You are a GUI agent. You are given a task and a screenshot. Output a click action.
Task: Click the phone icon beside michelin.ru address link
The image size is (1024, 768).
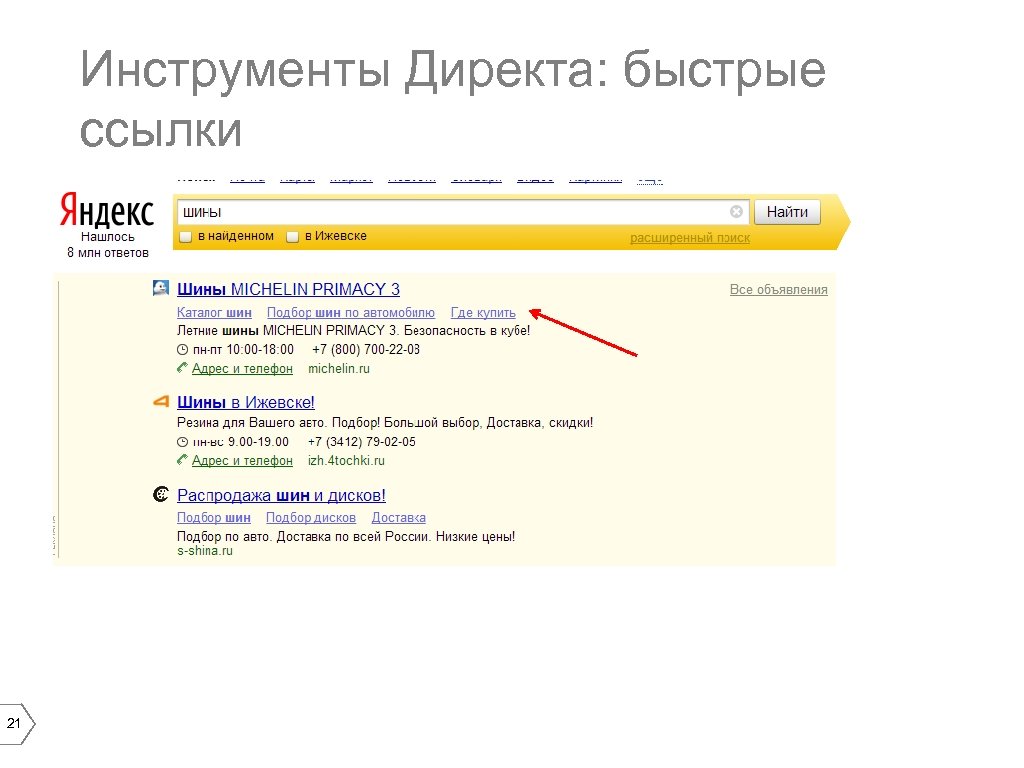[182, 368]
